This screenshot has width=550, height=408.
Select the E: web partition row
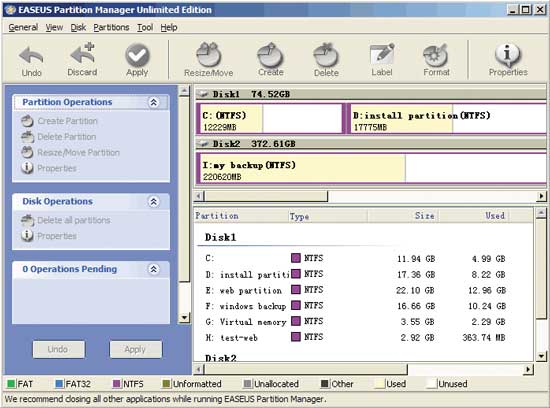point(355,290)
